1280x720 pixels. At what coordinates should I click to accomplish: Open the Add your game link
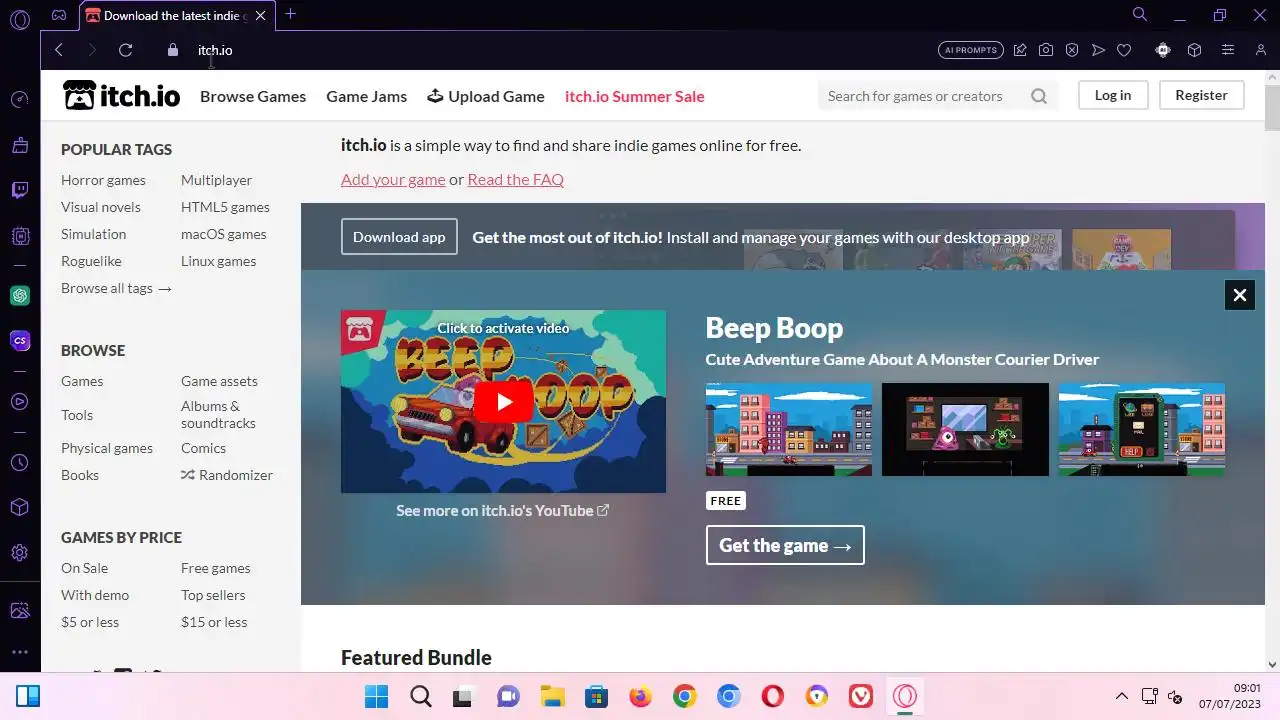tap(393, 179)
